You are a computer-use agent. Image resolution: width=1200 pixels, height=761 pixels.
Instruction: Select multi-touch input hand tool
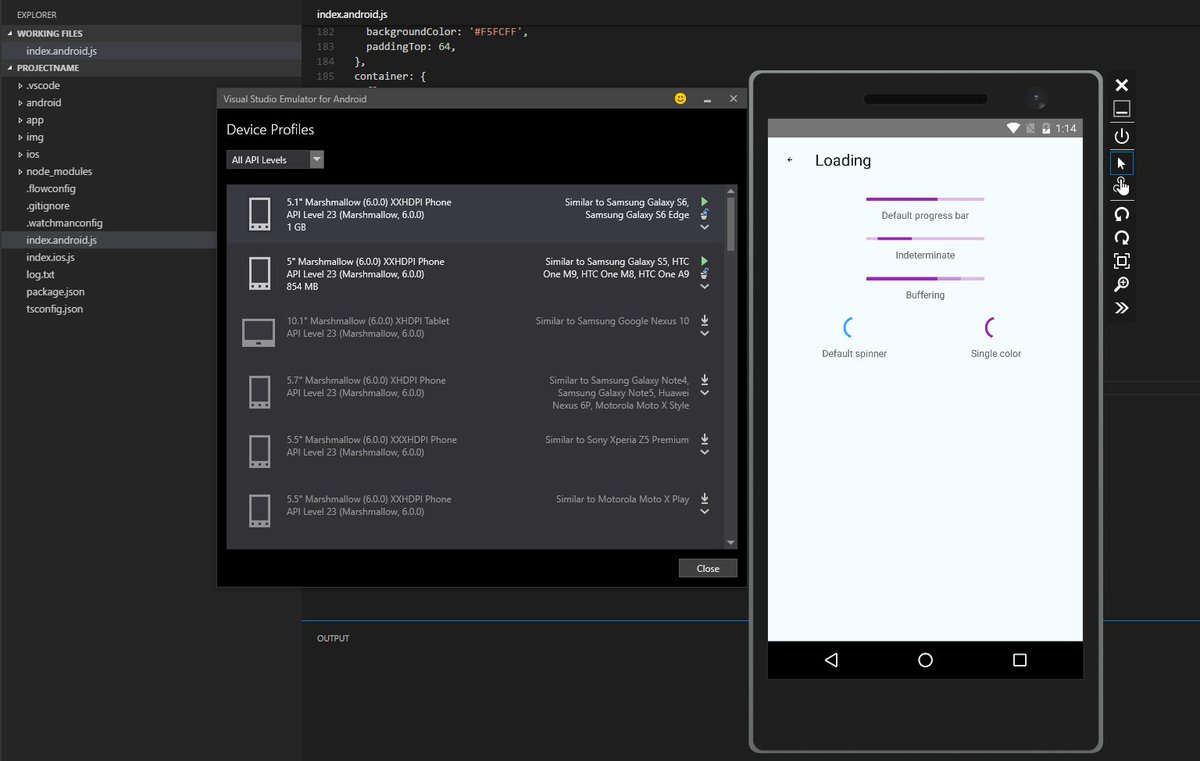(1122, 187)
